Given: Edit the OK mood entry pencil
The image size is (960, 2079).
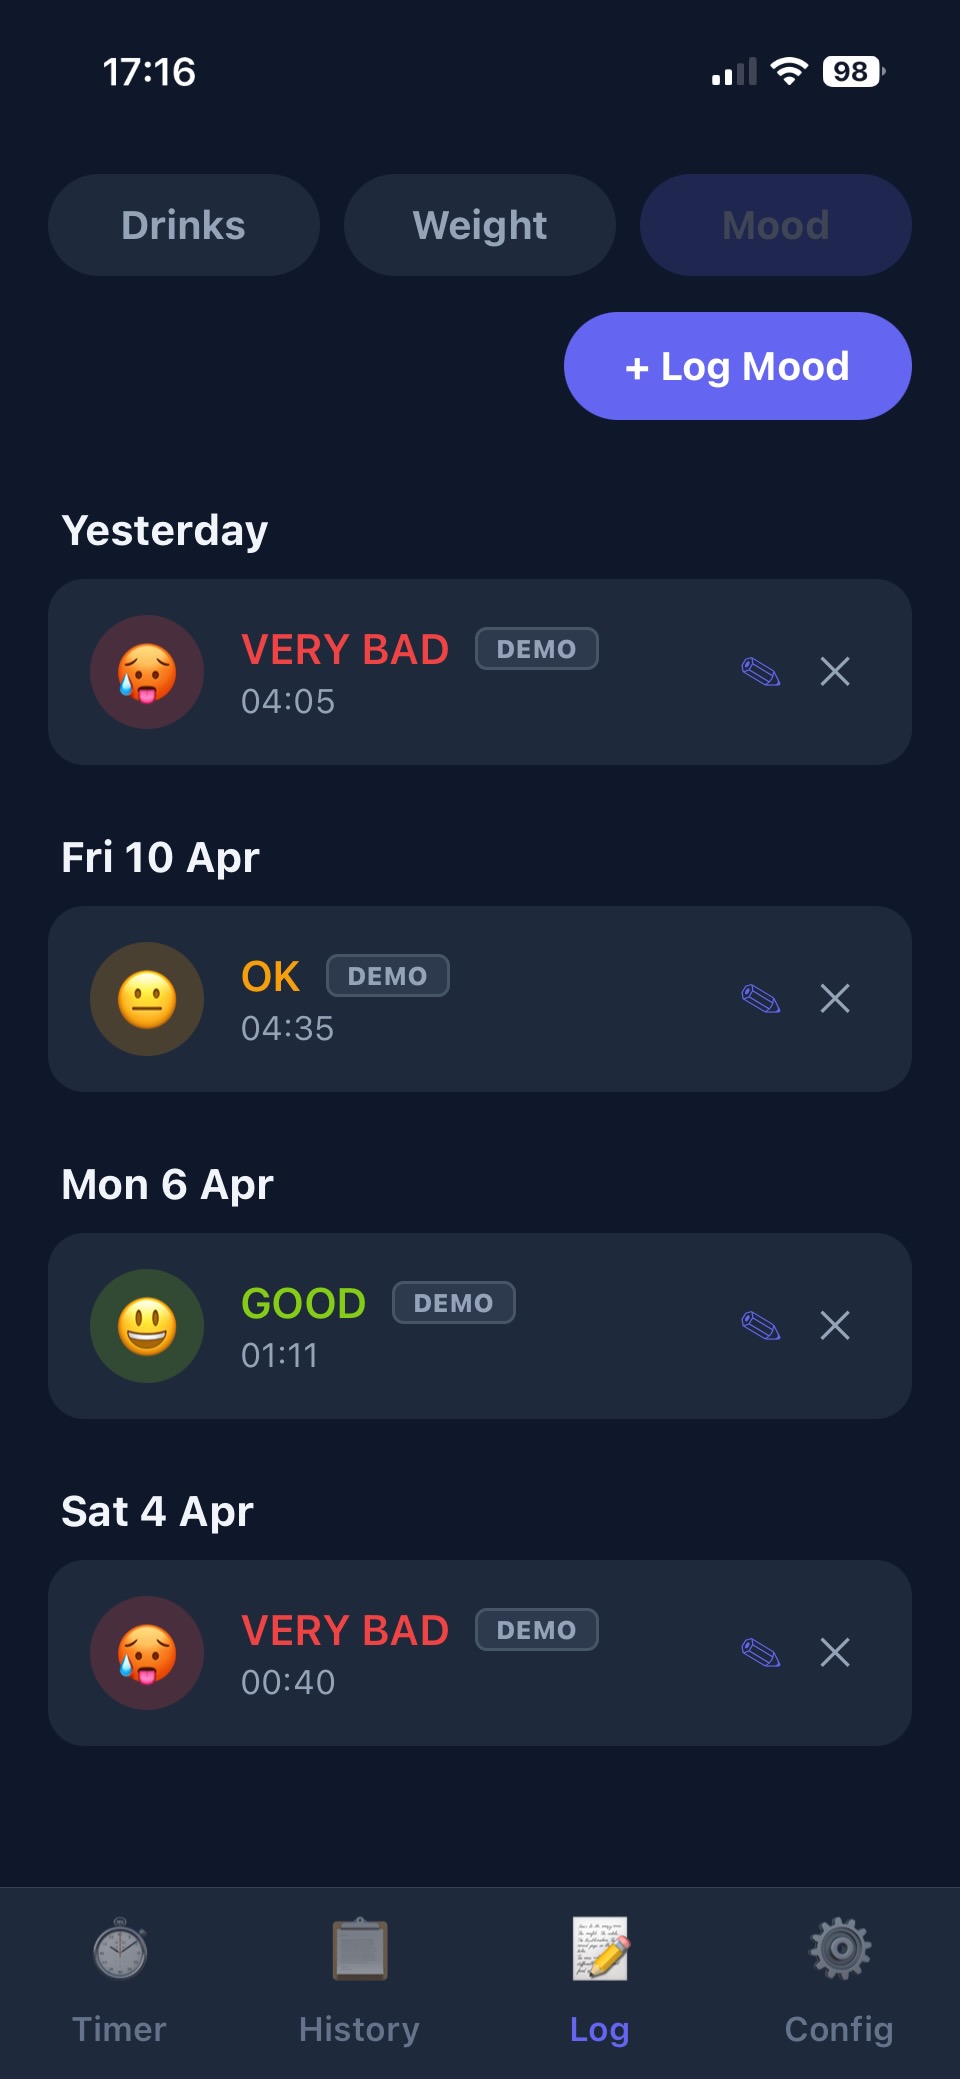Looking at the screenshot, I should pyautogui.click(x=761, y=998).
